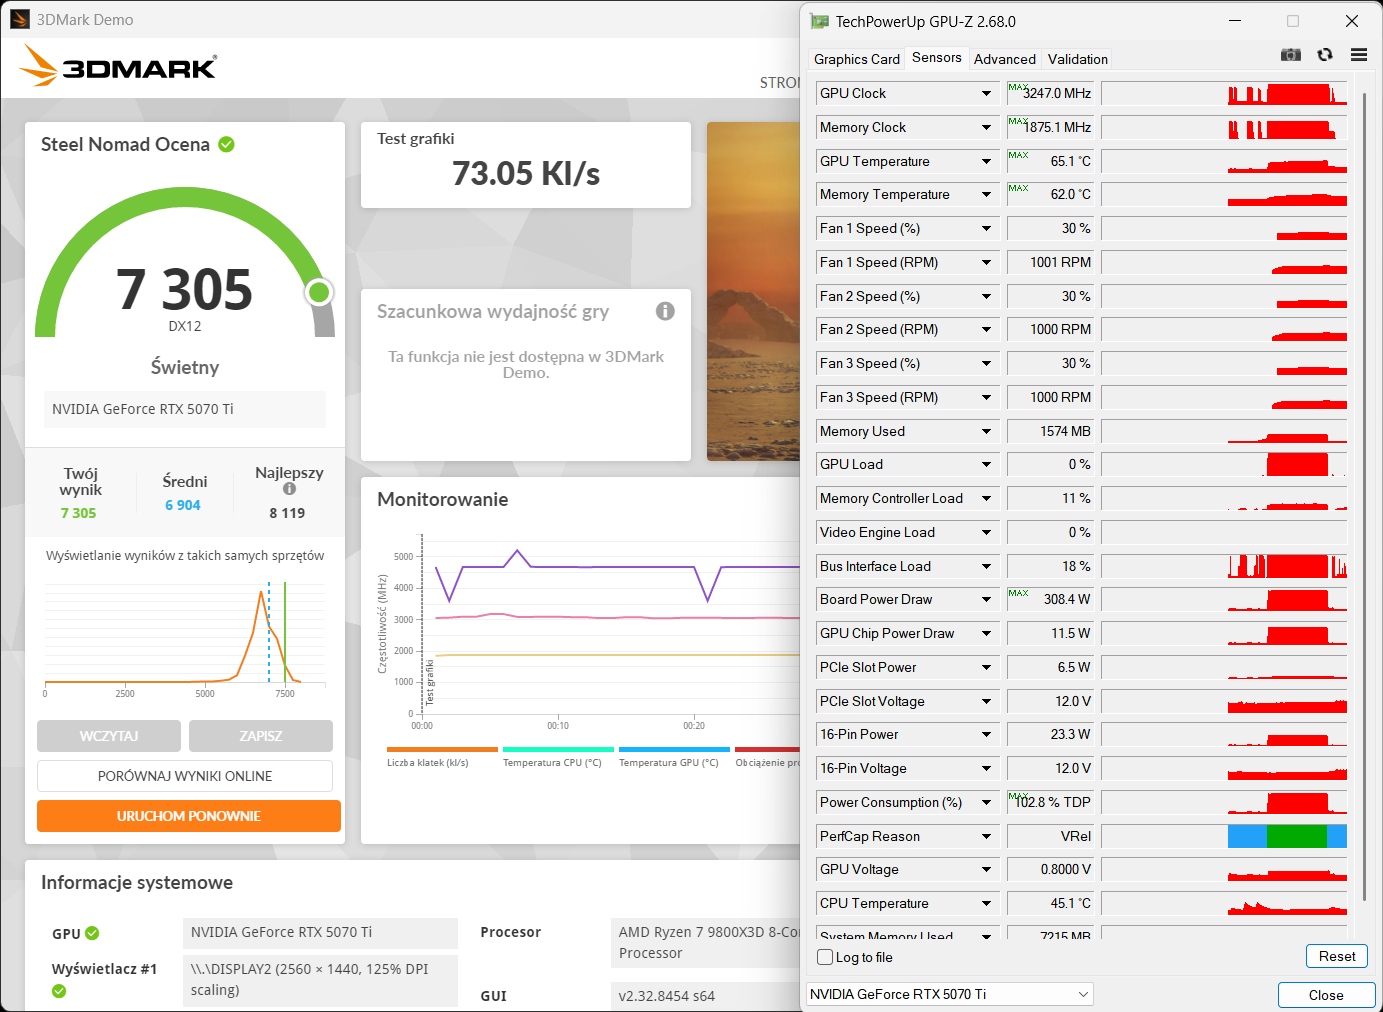Open the Board Power Draw dropdown
Viewport: 1383px width, 1012px height.
tap(986, 600)
